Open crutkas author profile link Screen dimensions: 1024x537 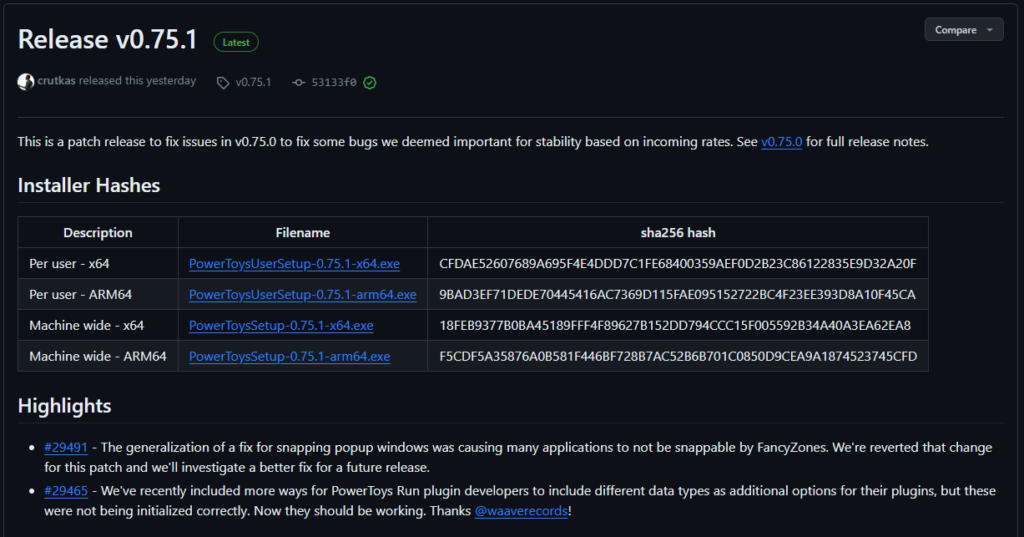point(56,81)
